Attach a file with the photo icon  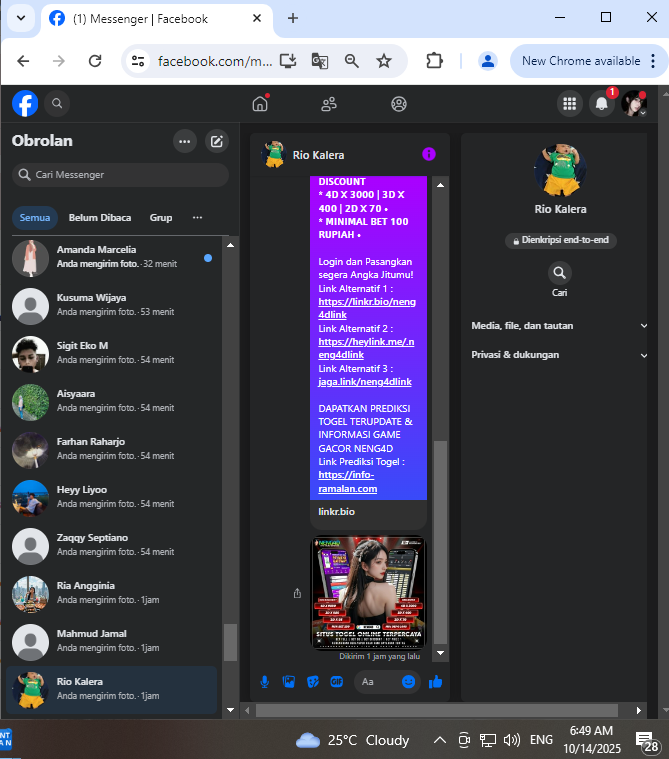289,682
